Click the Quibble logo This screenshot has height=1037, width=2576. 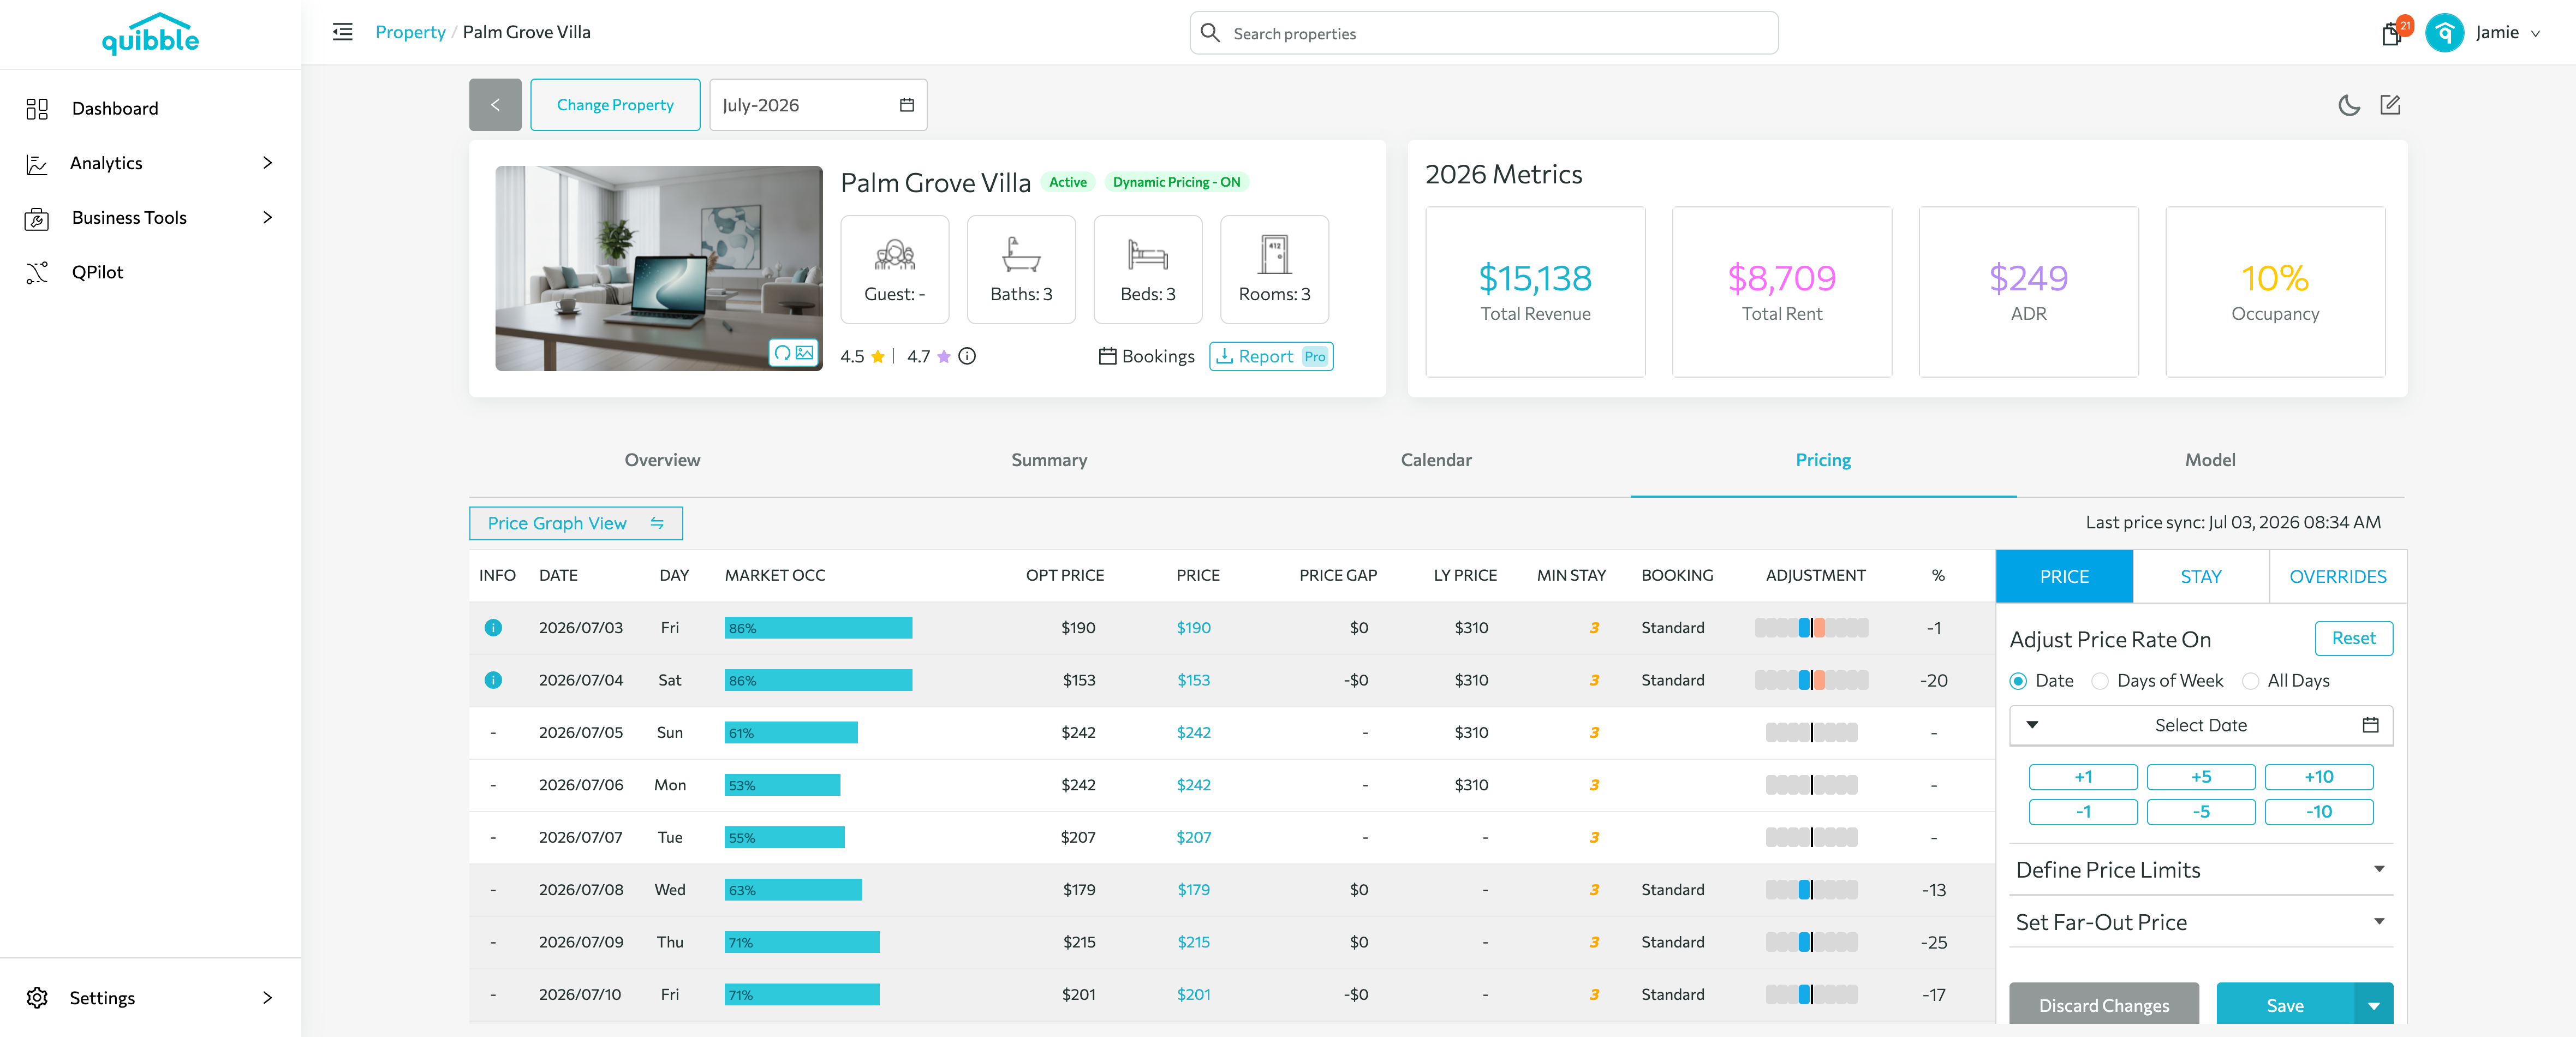coord(150,34)
